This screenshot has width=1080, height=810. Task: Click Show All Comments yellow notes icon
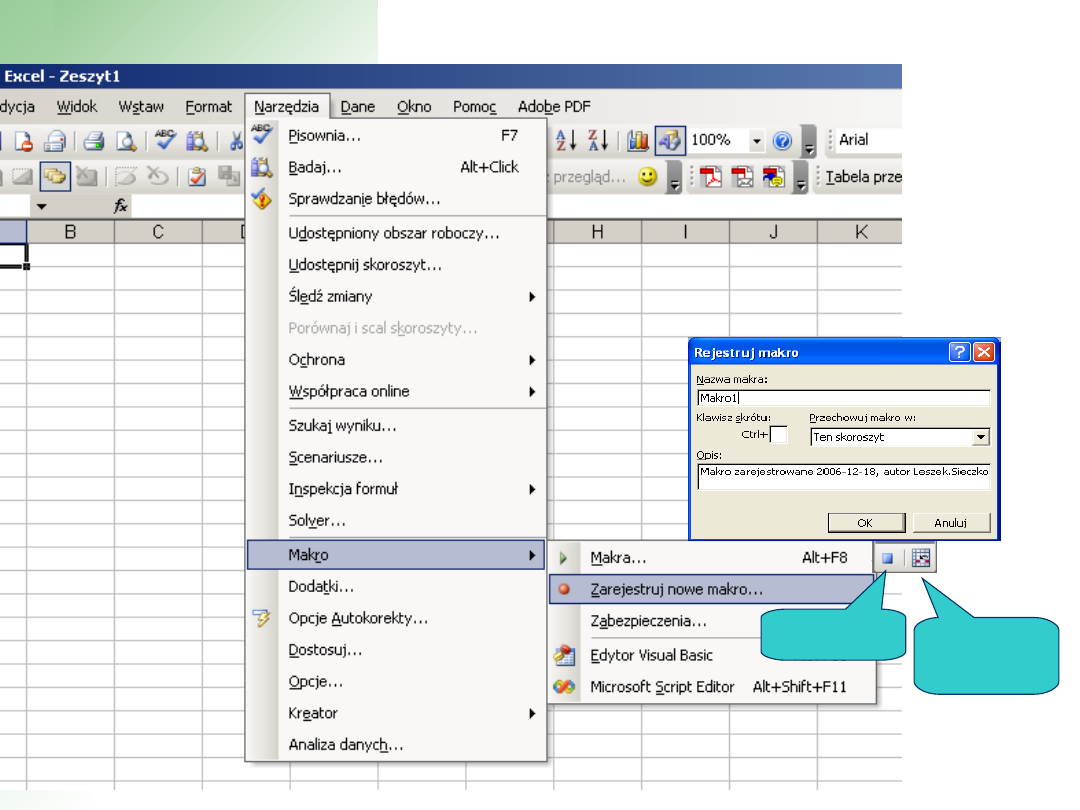click(x=55, y=177)
